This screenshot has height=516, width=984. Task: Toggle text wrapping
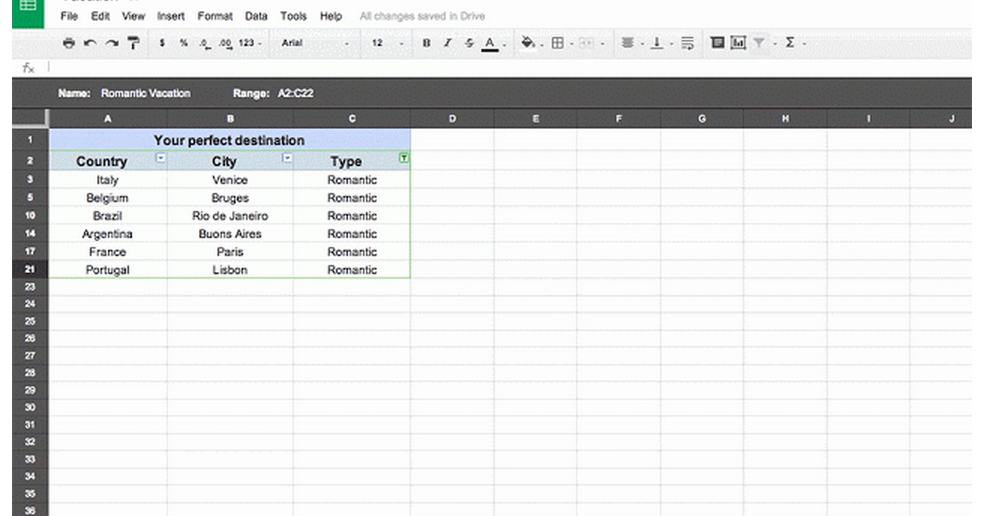pos(688,43)
